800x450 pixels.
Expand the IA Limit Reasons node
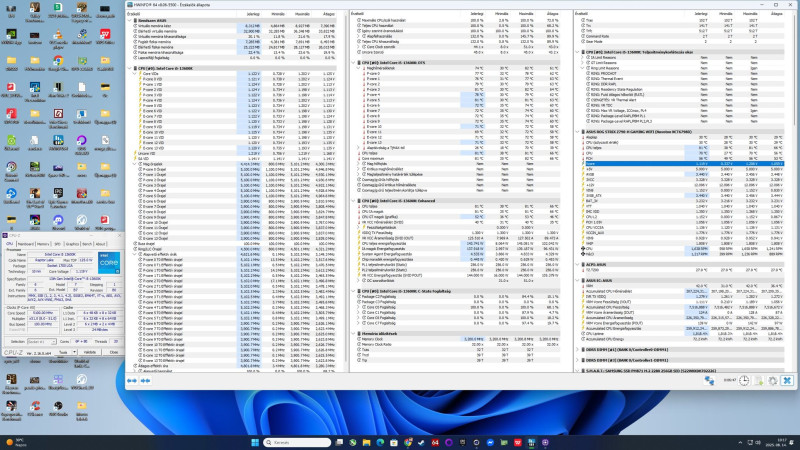coord(582,58)
